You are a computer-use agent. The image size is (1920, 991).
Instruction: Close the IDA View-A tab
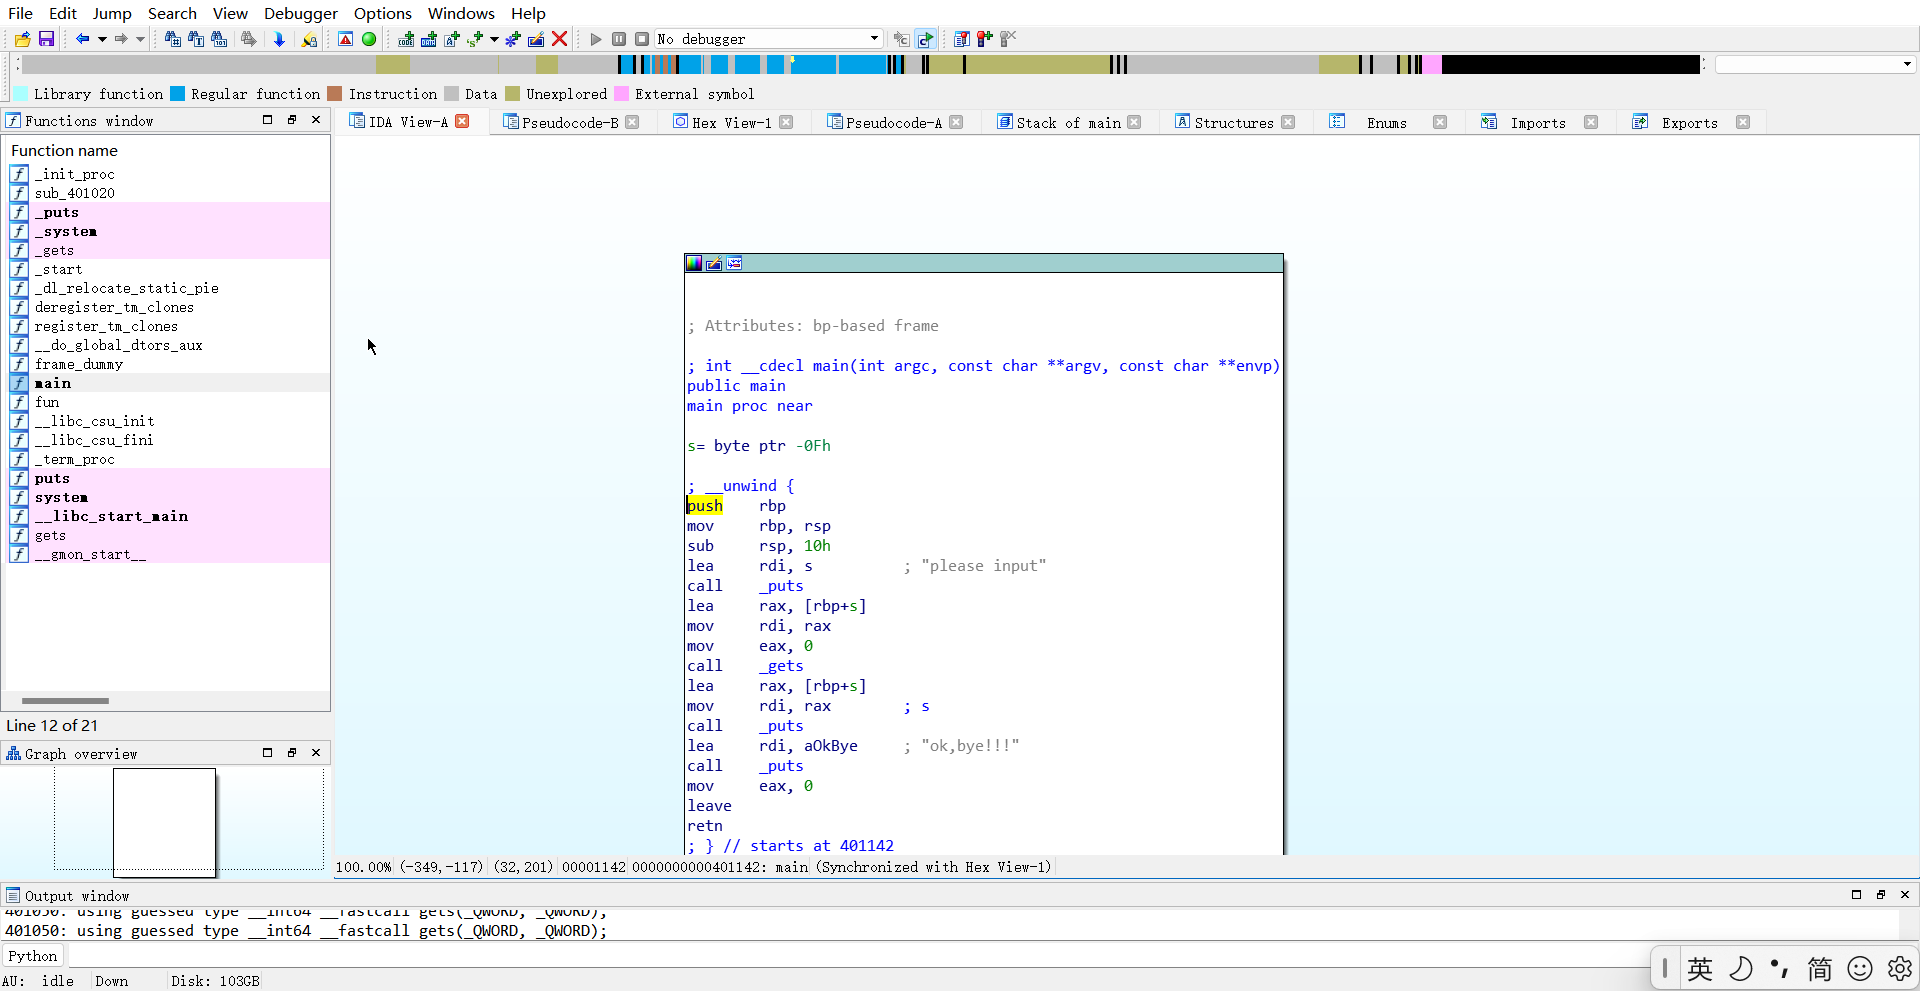[462, 121]
